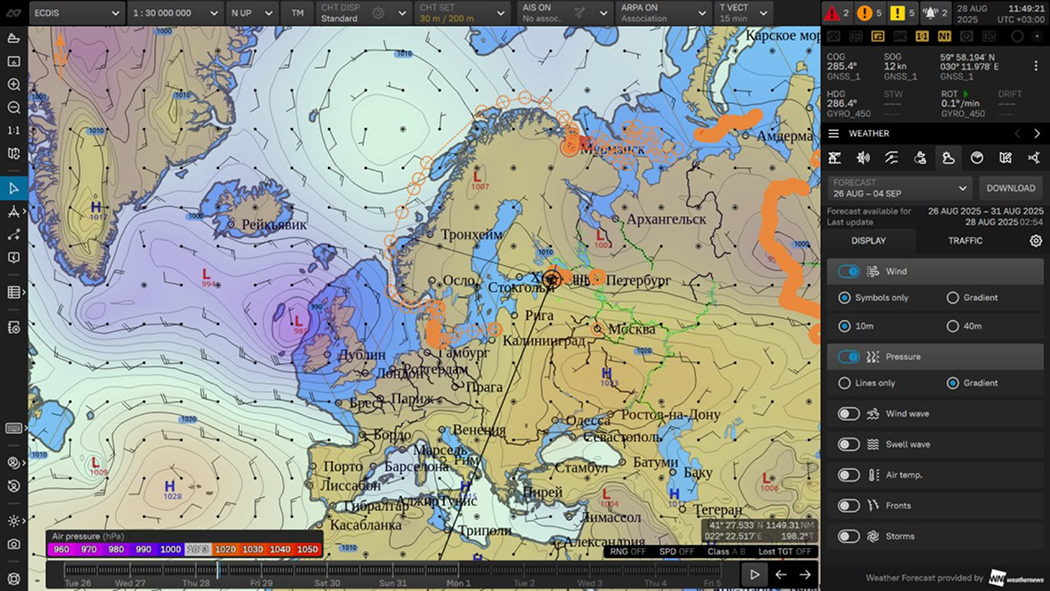
Task: Take a screenshot with the camera icon
Action: click(x=13, y=544)
